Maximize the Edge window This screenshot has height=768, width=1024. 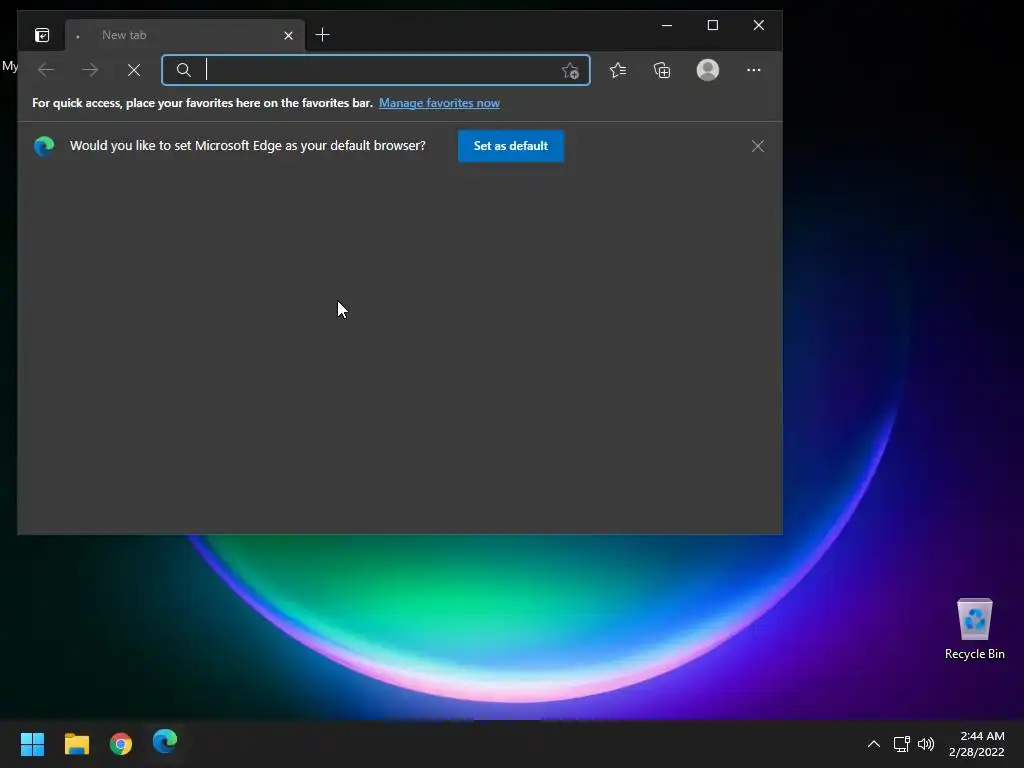[x=712, y=25]
